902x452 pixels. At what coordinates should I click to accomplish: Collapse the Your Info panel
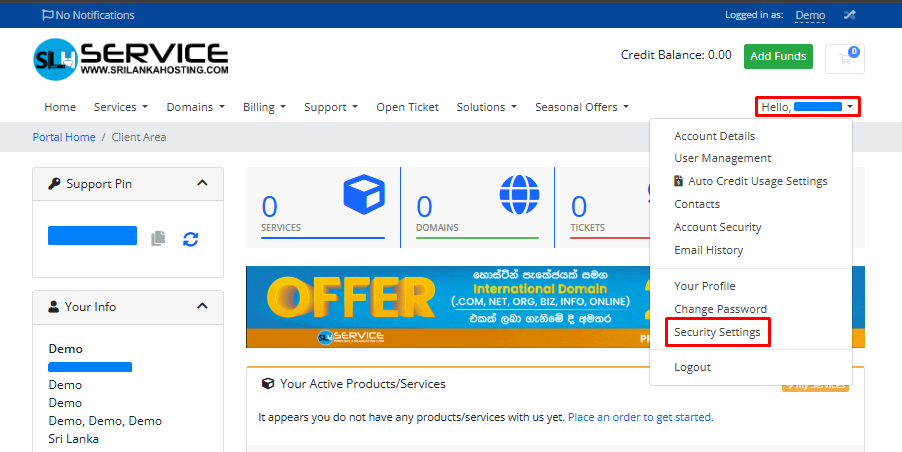pyautogui.click(x=202, y=306)
